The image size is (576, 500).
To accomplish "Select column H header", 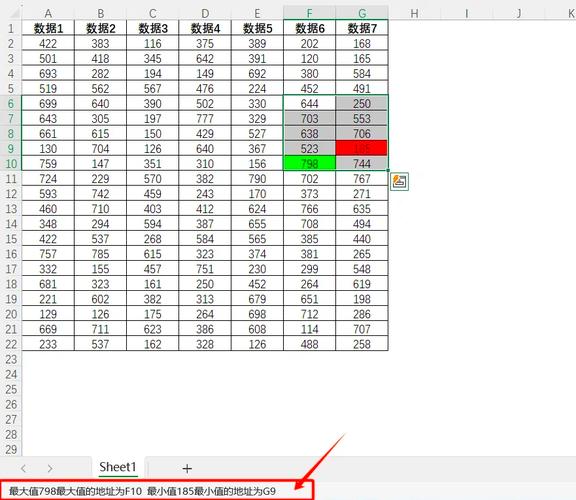I will 414,13.
